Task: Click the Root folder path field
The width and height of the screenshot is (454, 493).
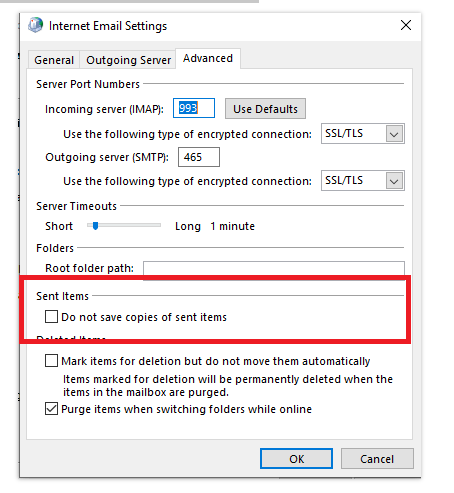Action: (274, 269)
